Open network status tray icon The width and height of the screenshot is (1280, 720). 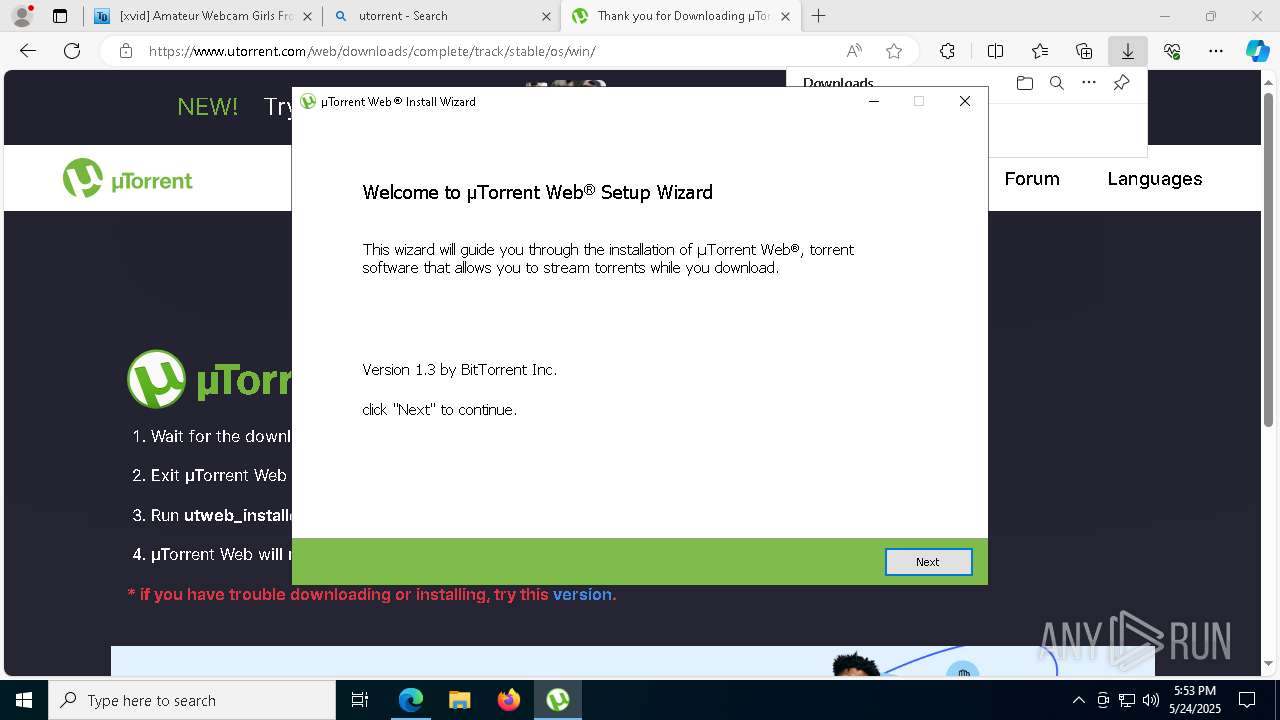pos(1127,700)
